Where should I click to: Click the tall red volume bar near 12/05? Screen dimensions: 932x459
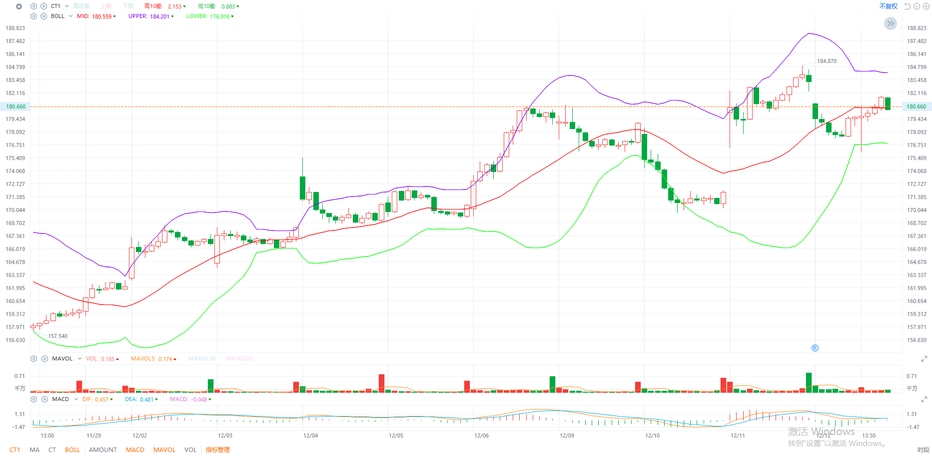pyautogui.click(x=381, y=383)
